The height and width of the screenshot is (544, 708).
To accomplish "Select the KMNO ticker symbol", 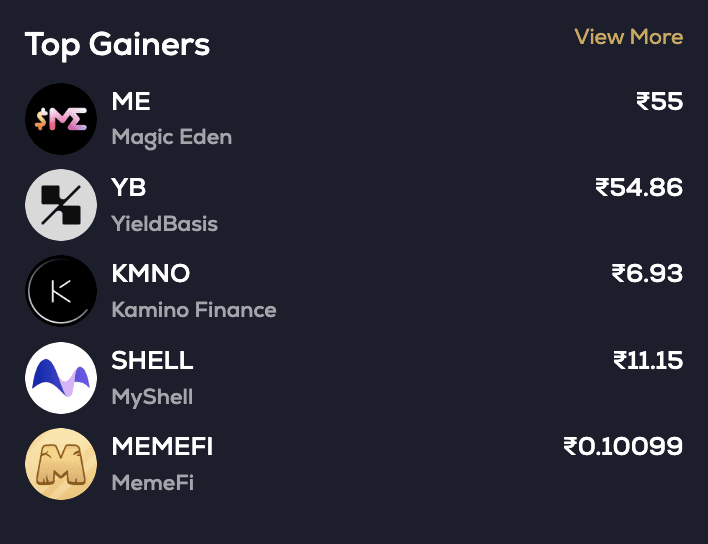I will [x=151, y=274].
